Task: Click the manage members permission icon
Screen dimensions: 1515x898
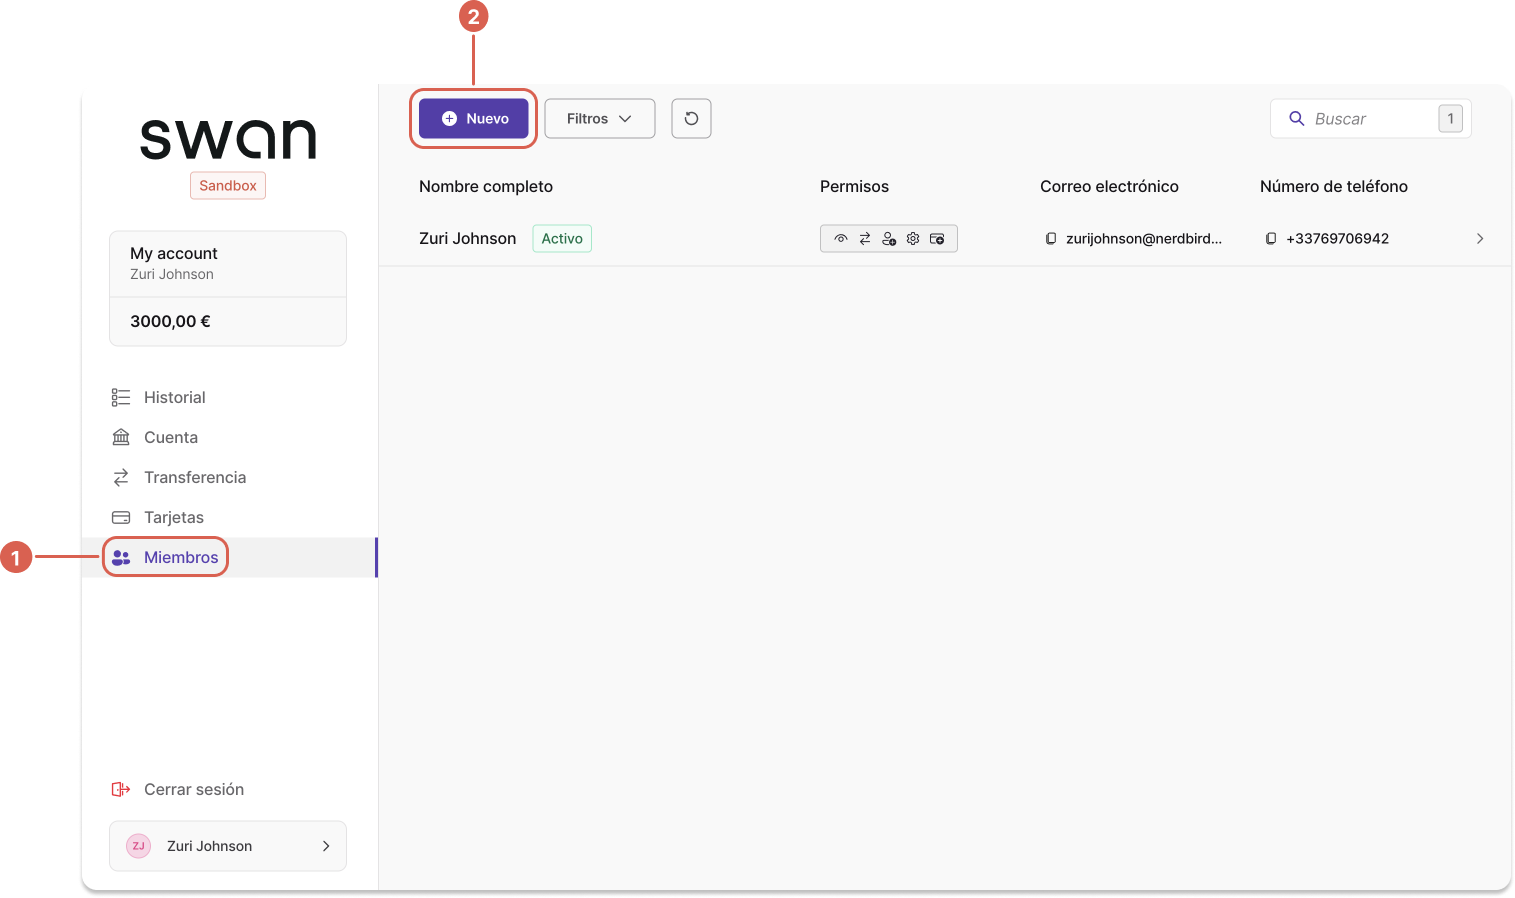Action: [889, 239]
